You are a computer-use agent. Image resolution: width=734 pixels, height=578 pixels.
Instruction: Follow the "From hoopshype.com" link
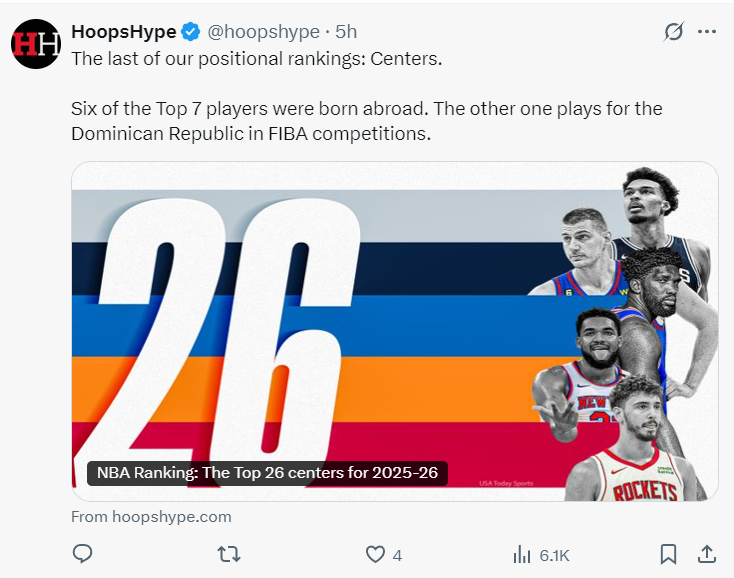click(151, 517)
